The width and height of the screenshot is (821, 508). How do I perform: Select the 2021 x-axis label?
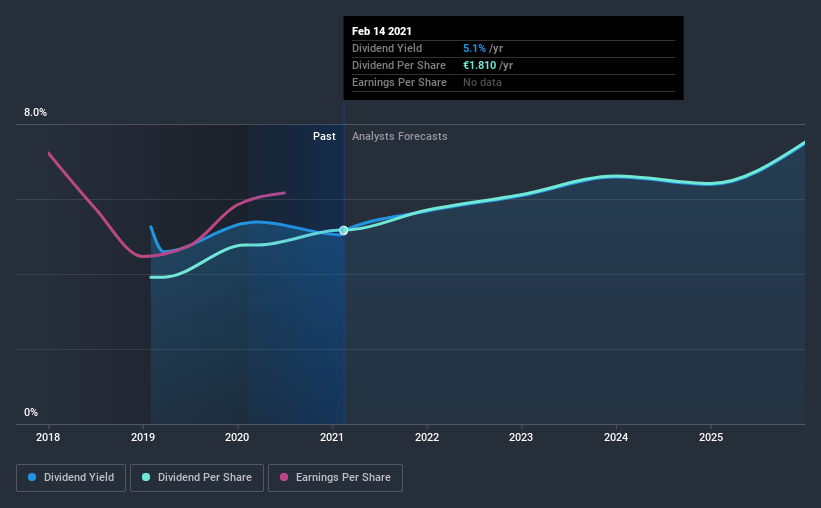(332, 437)
